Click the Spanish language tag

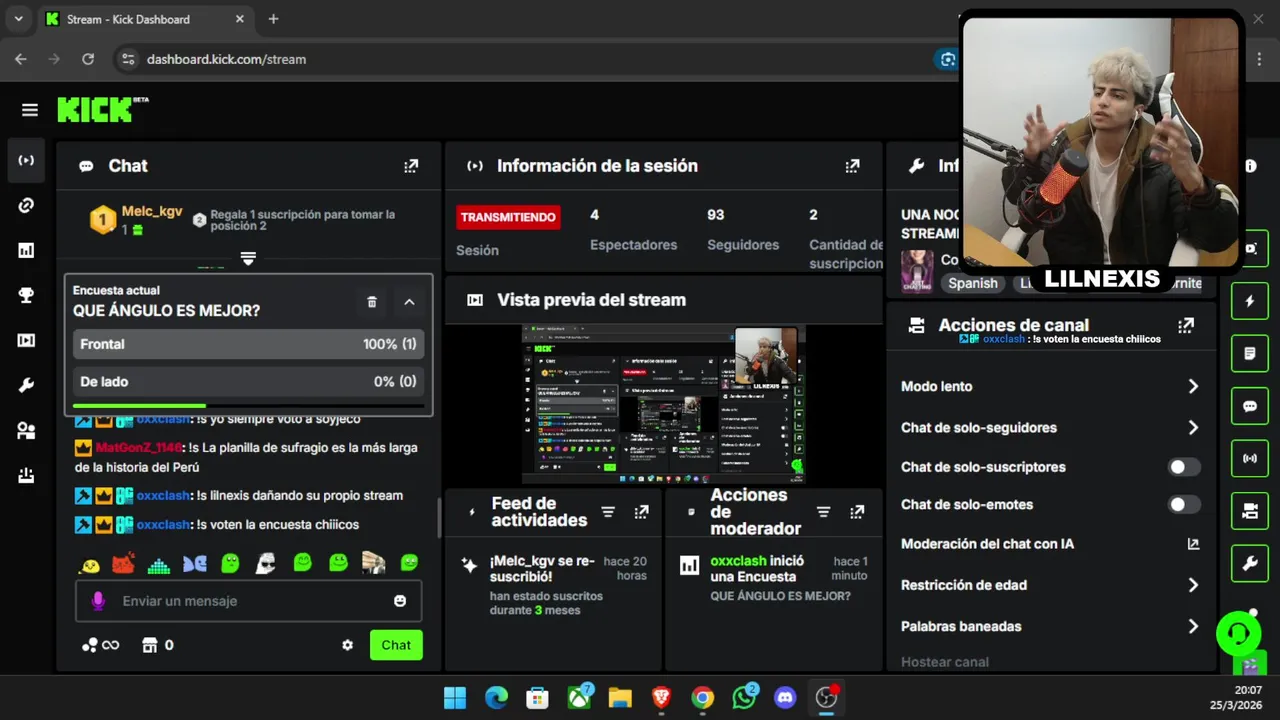click(973, 283)
